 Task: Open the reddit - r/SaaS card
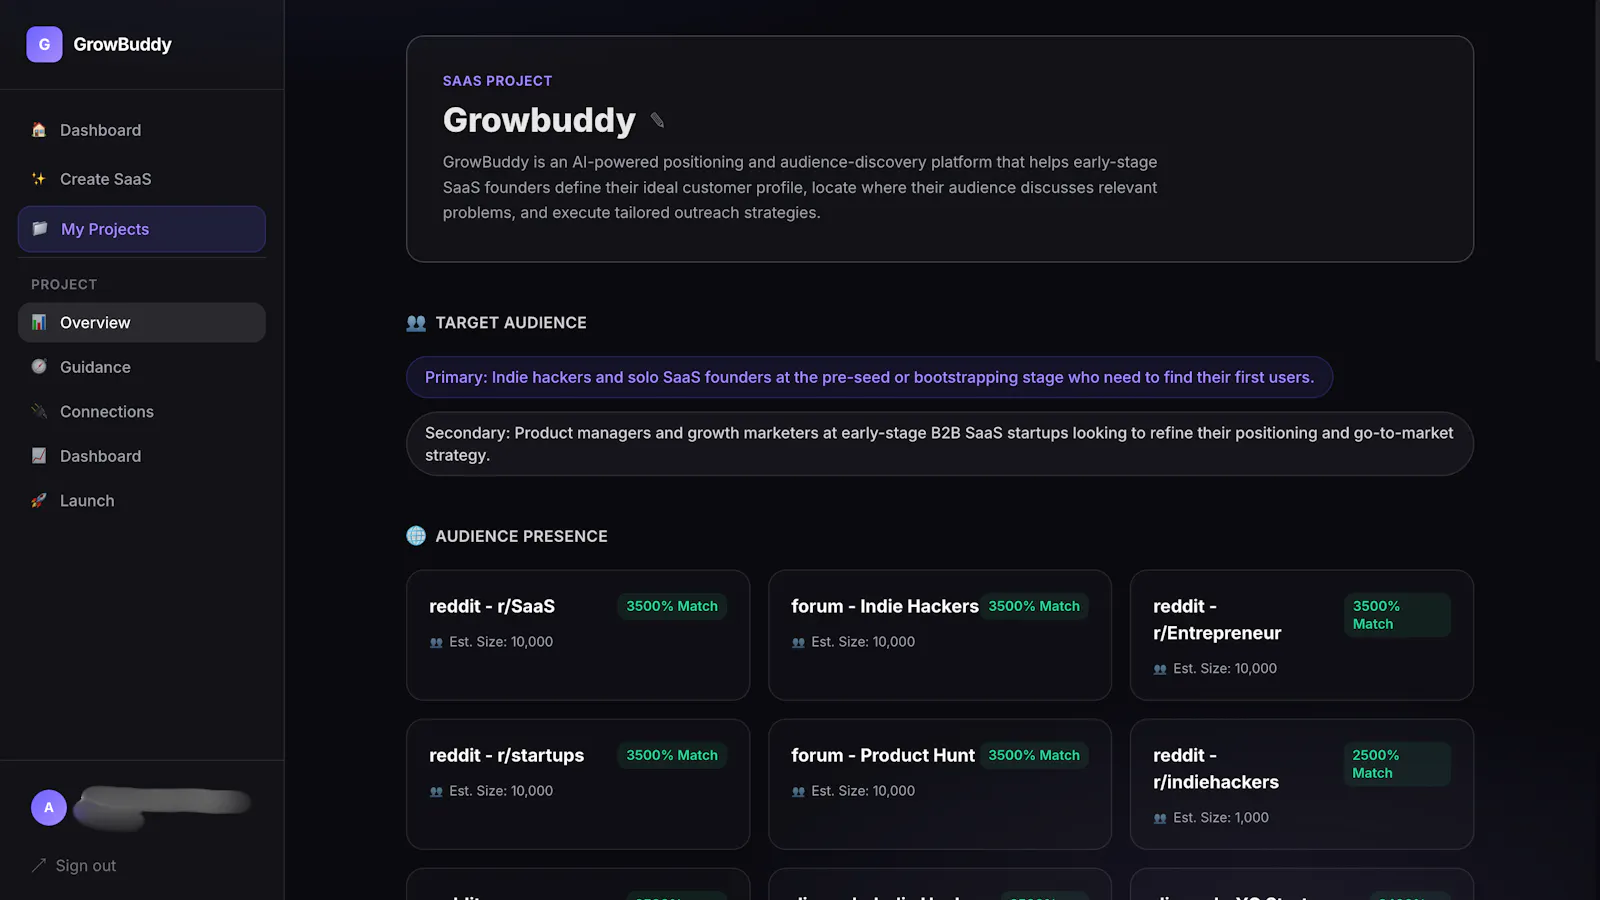point(578,635)
